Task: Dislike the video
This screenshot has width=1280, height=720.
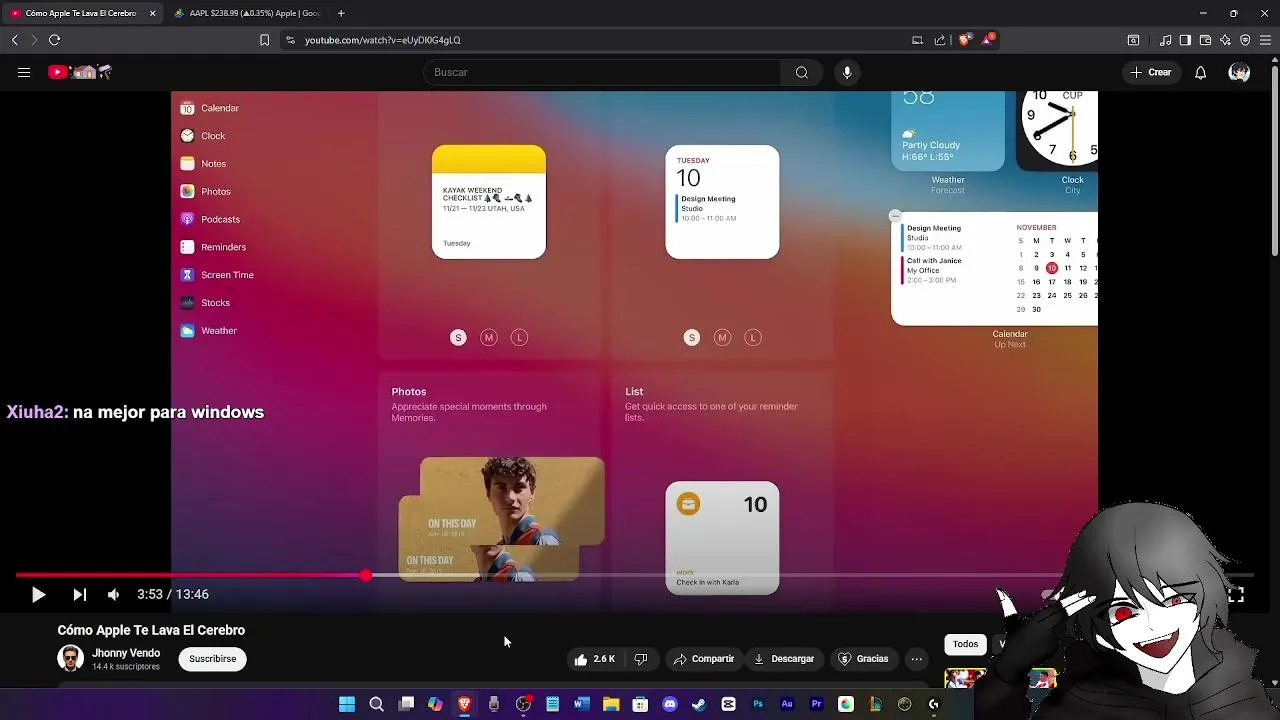Action: 641,659
